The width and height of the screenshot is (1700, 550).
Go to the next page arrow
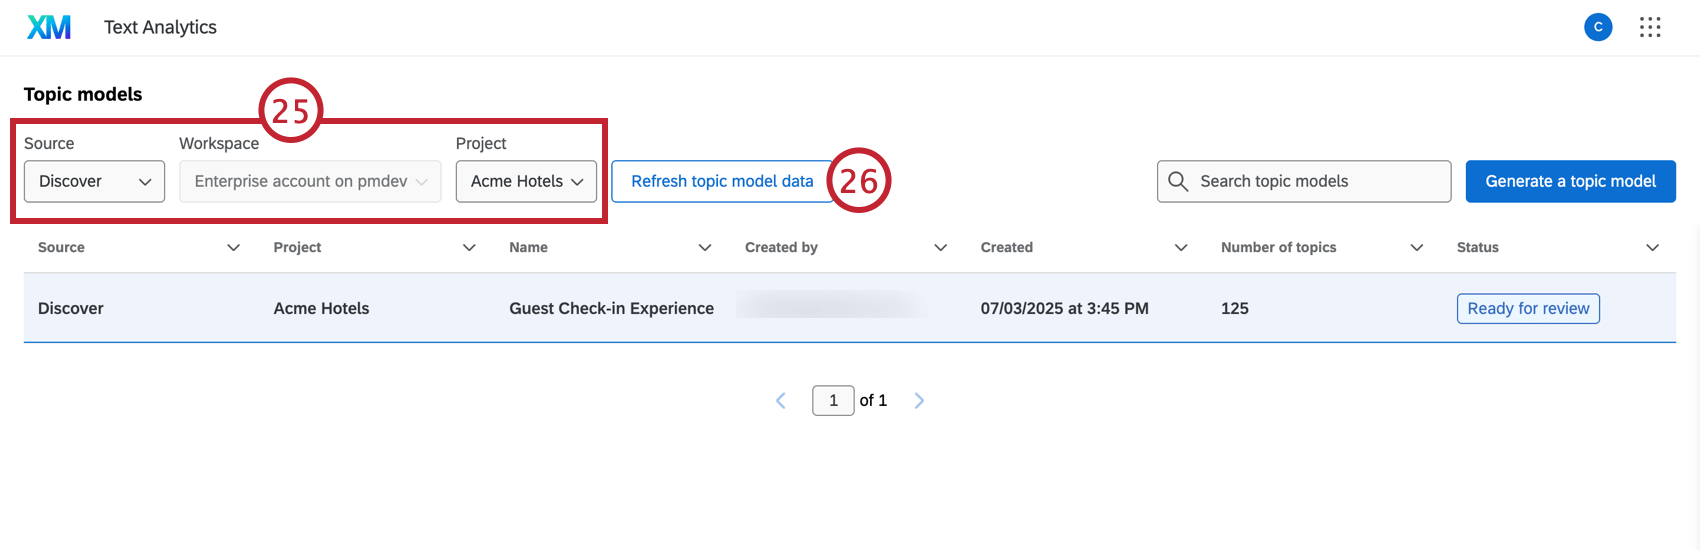click(919, 401)
